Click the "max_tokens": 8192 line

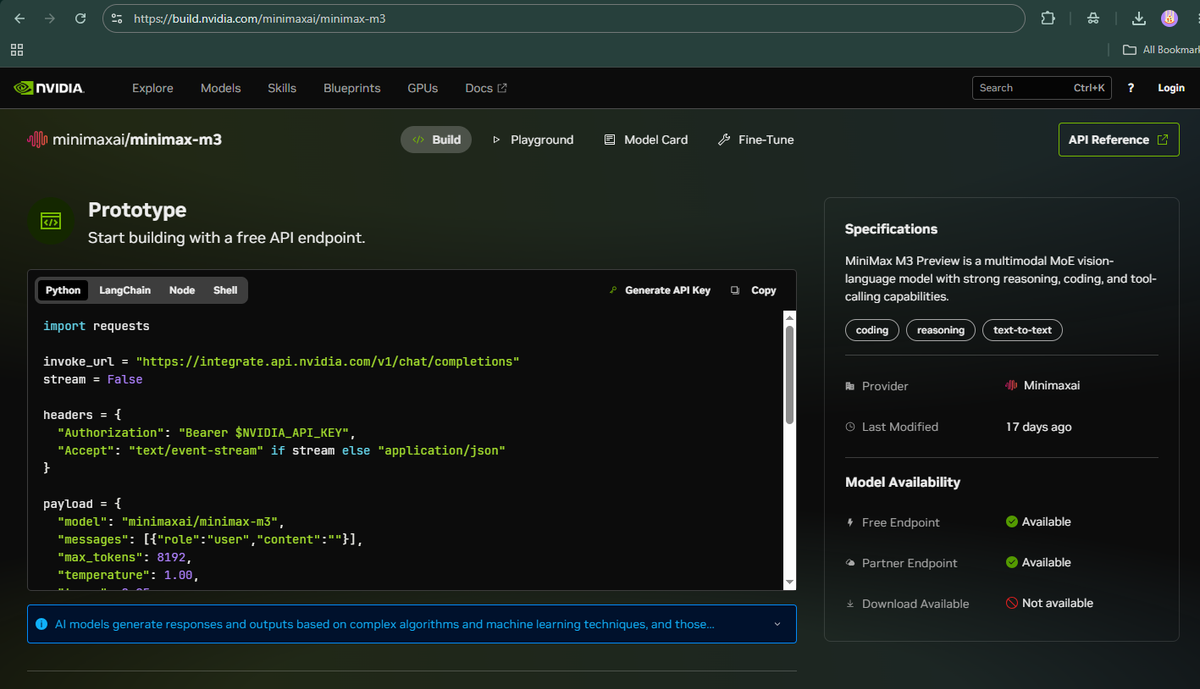(x=124, y=558)
